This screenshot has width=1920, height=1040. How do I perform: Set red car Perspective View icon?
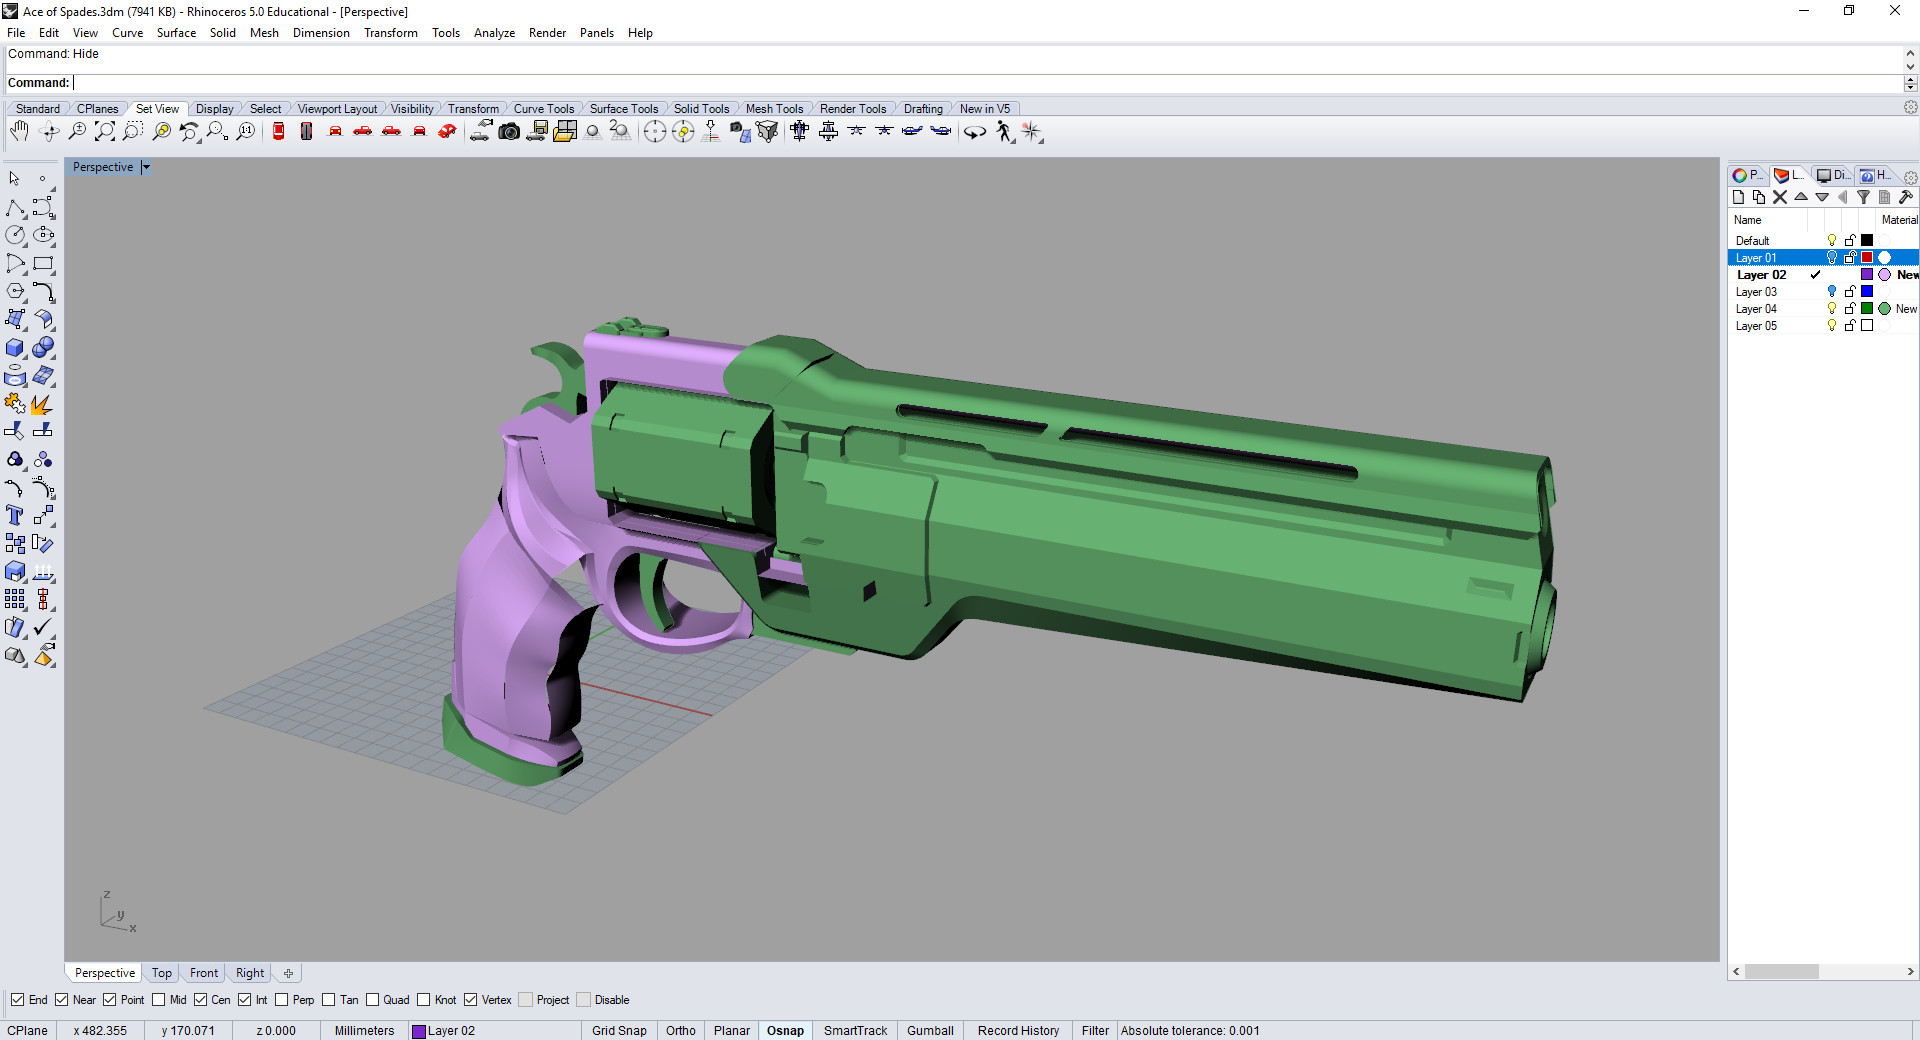click(448, 132)
